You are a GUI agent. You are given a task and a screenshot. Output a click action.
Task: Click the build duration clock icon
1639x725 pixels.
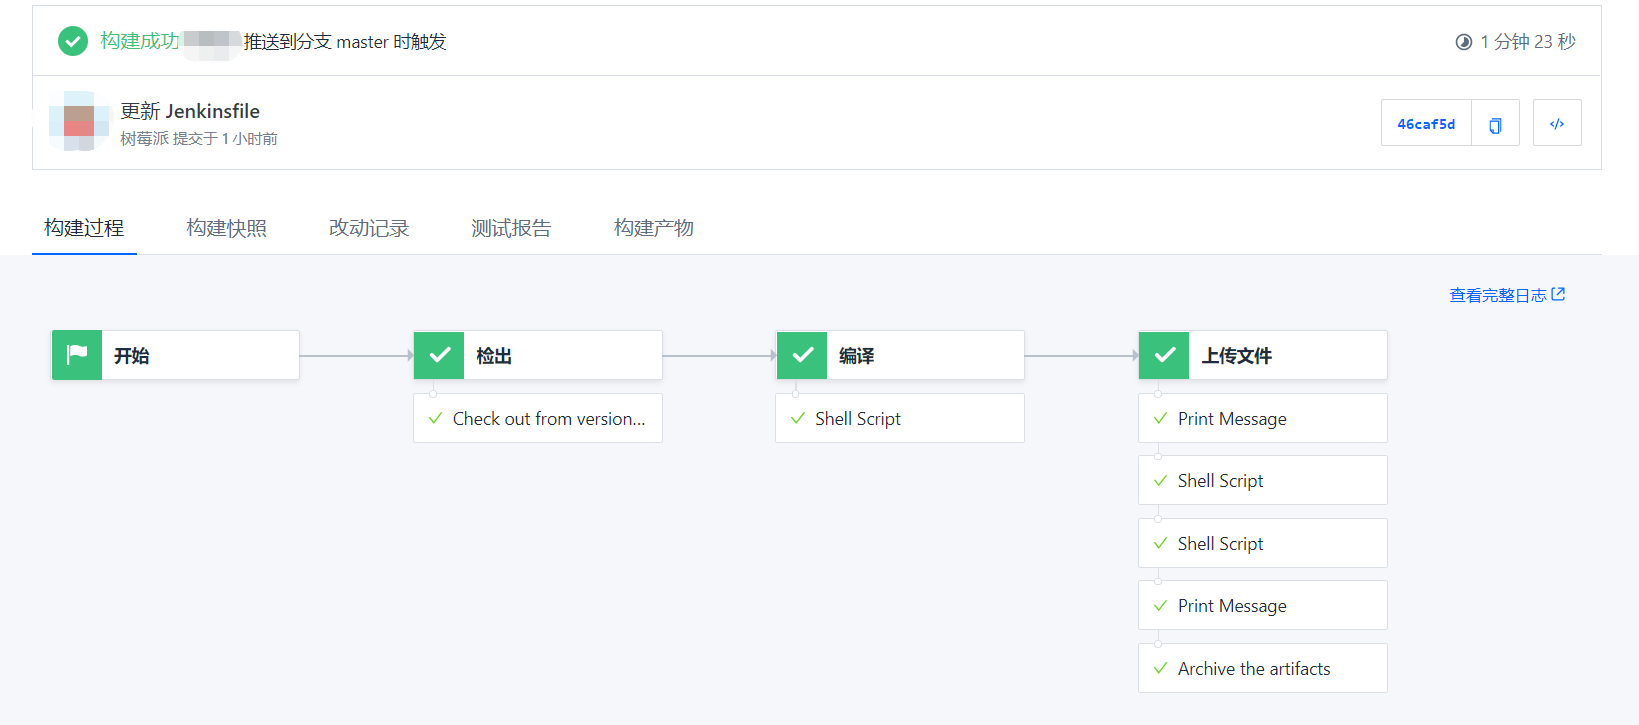click(1464, 42)
